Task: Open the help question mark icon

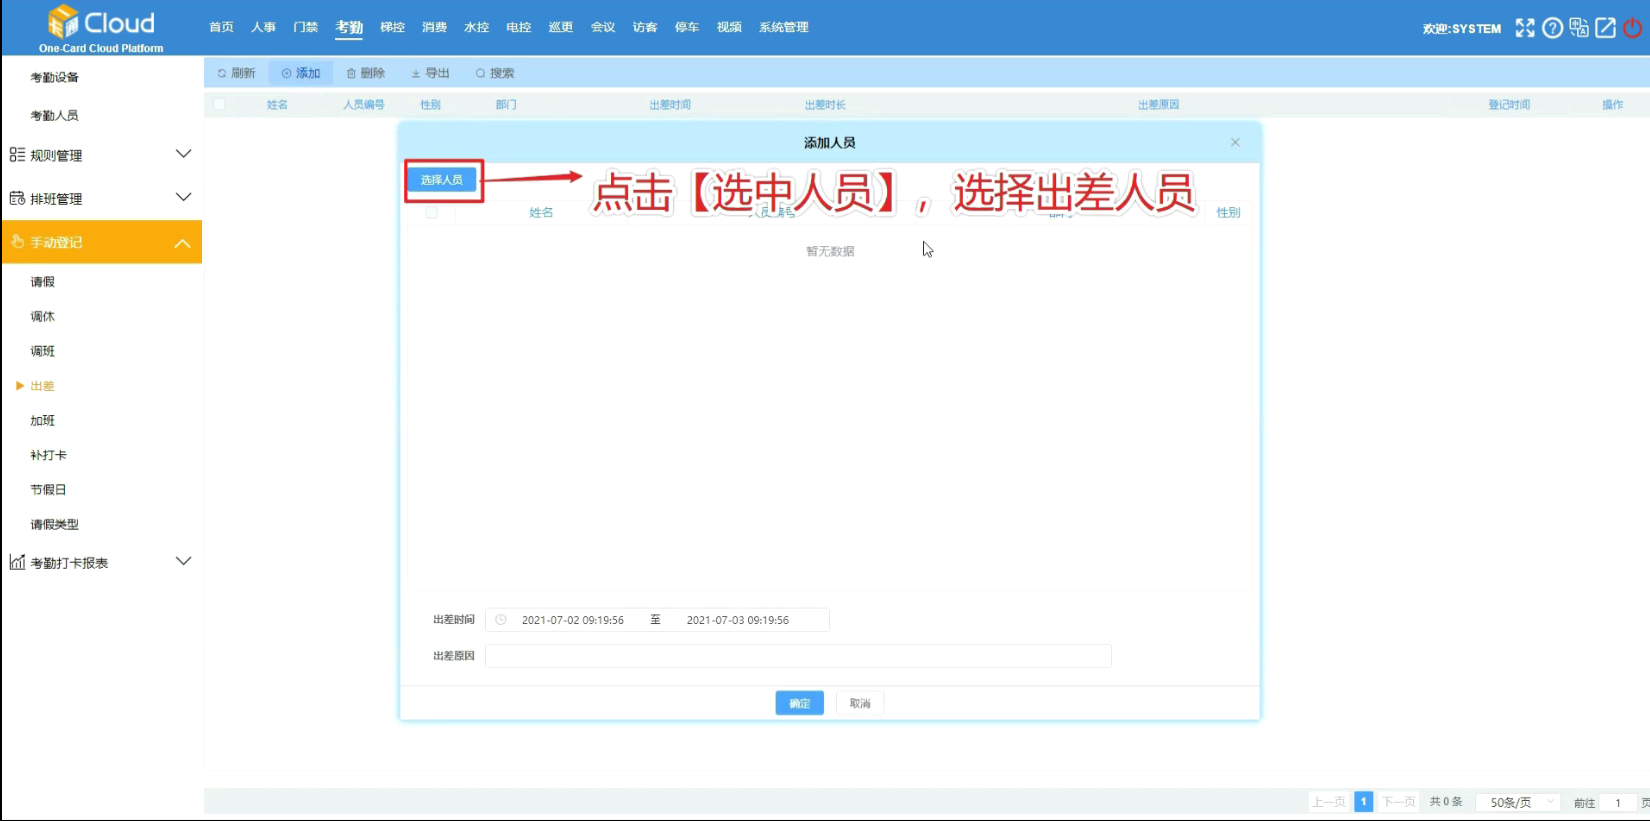Action: [x=1552, y=28]
